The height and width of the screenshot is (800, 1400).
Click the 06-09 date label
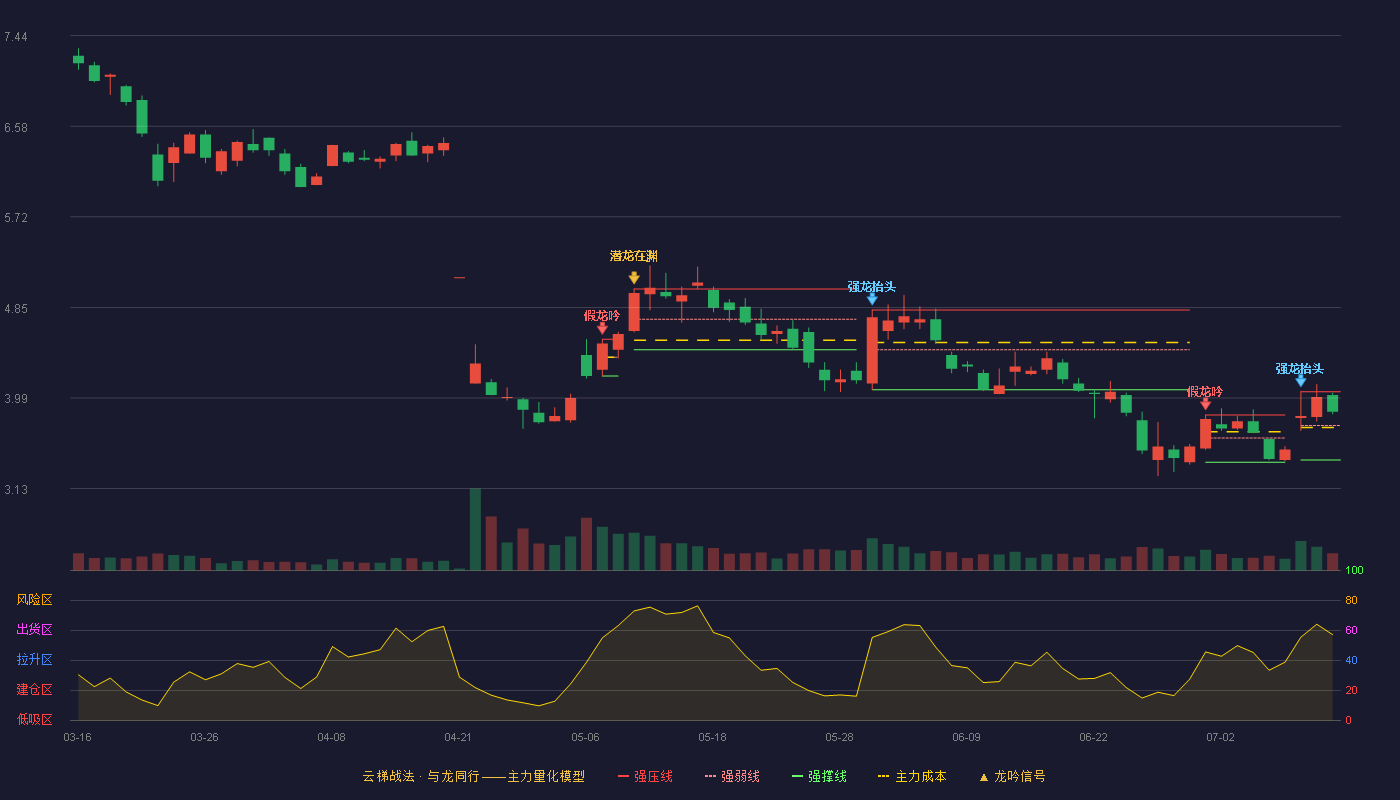click(x=966, y=737)
